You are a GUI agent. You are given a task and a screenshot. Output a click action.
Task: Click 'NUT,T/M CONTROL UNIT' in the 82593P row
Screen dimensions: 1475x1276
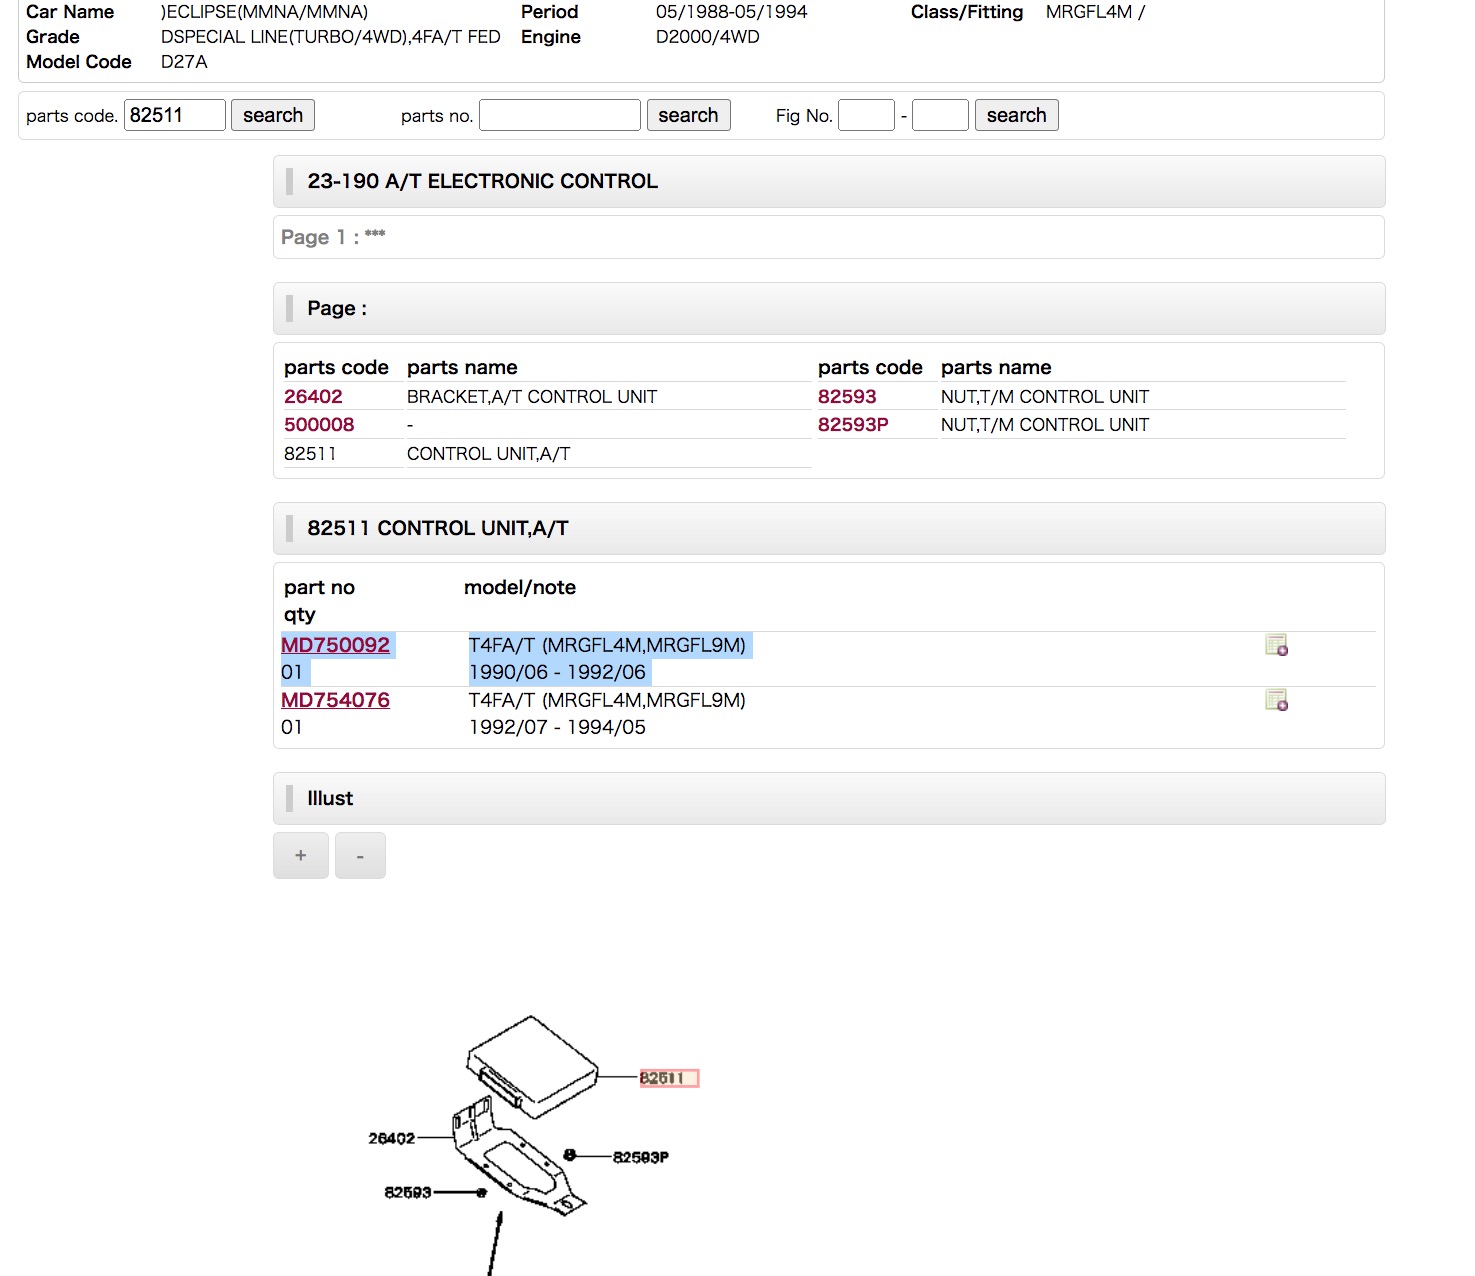(x=1045, y=425)
